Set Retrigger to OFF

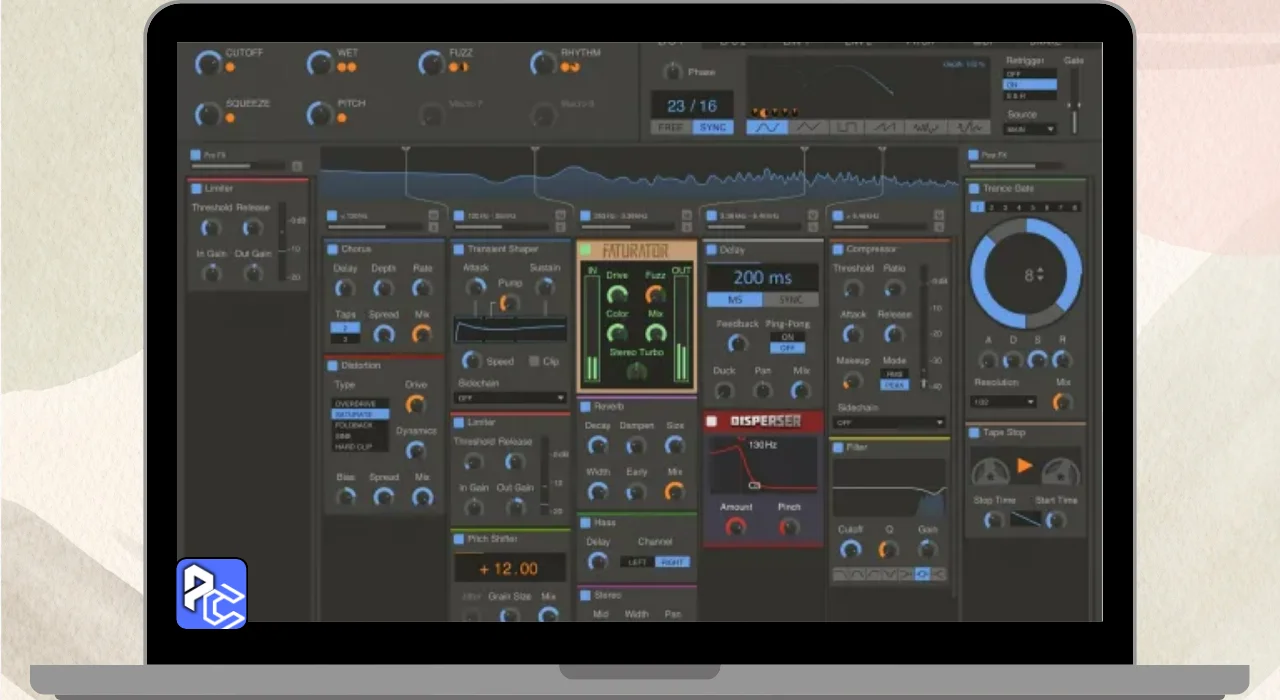coord(1030,74)
